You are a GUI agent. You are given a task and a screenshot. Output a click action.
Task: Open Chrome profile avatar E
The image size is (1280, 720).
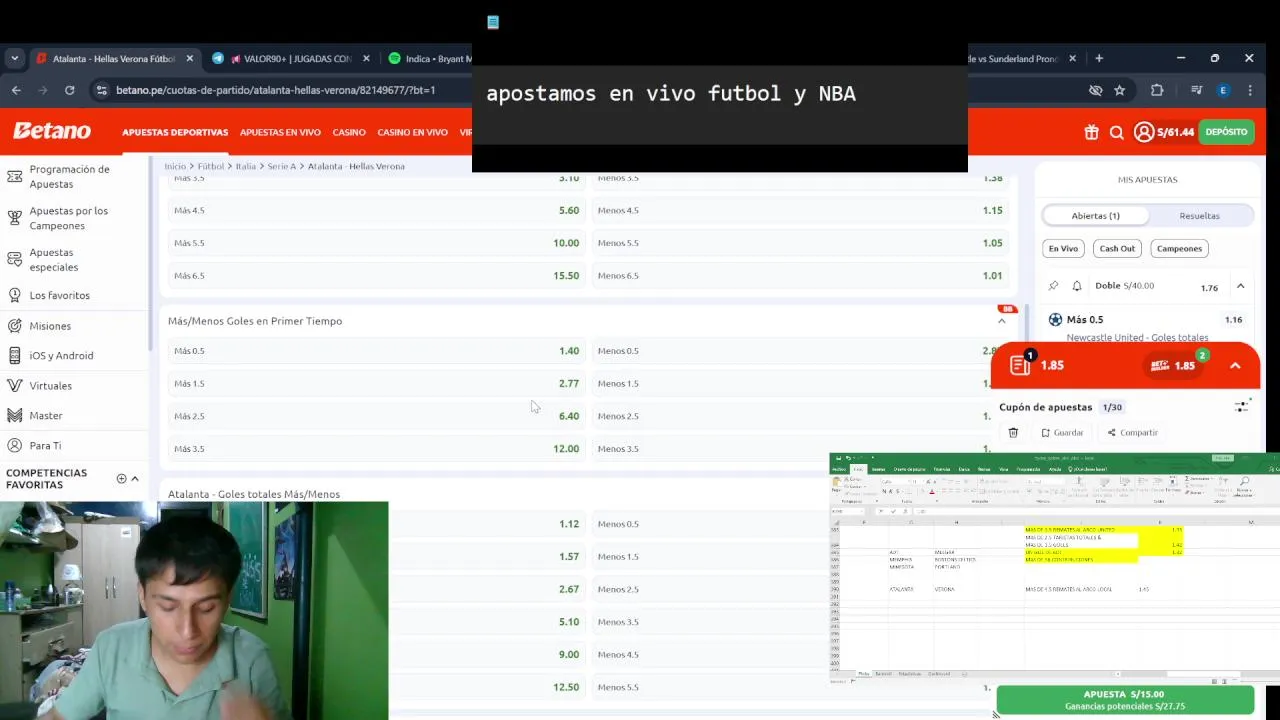tap(1223, 90)
